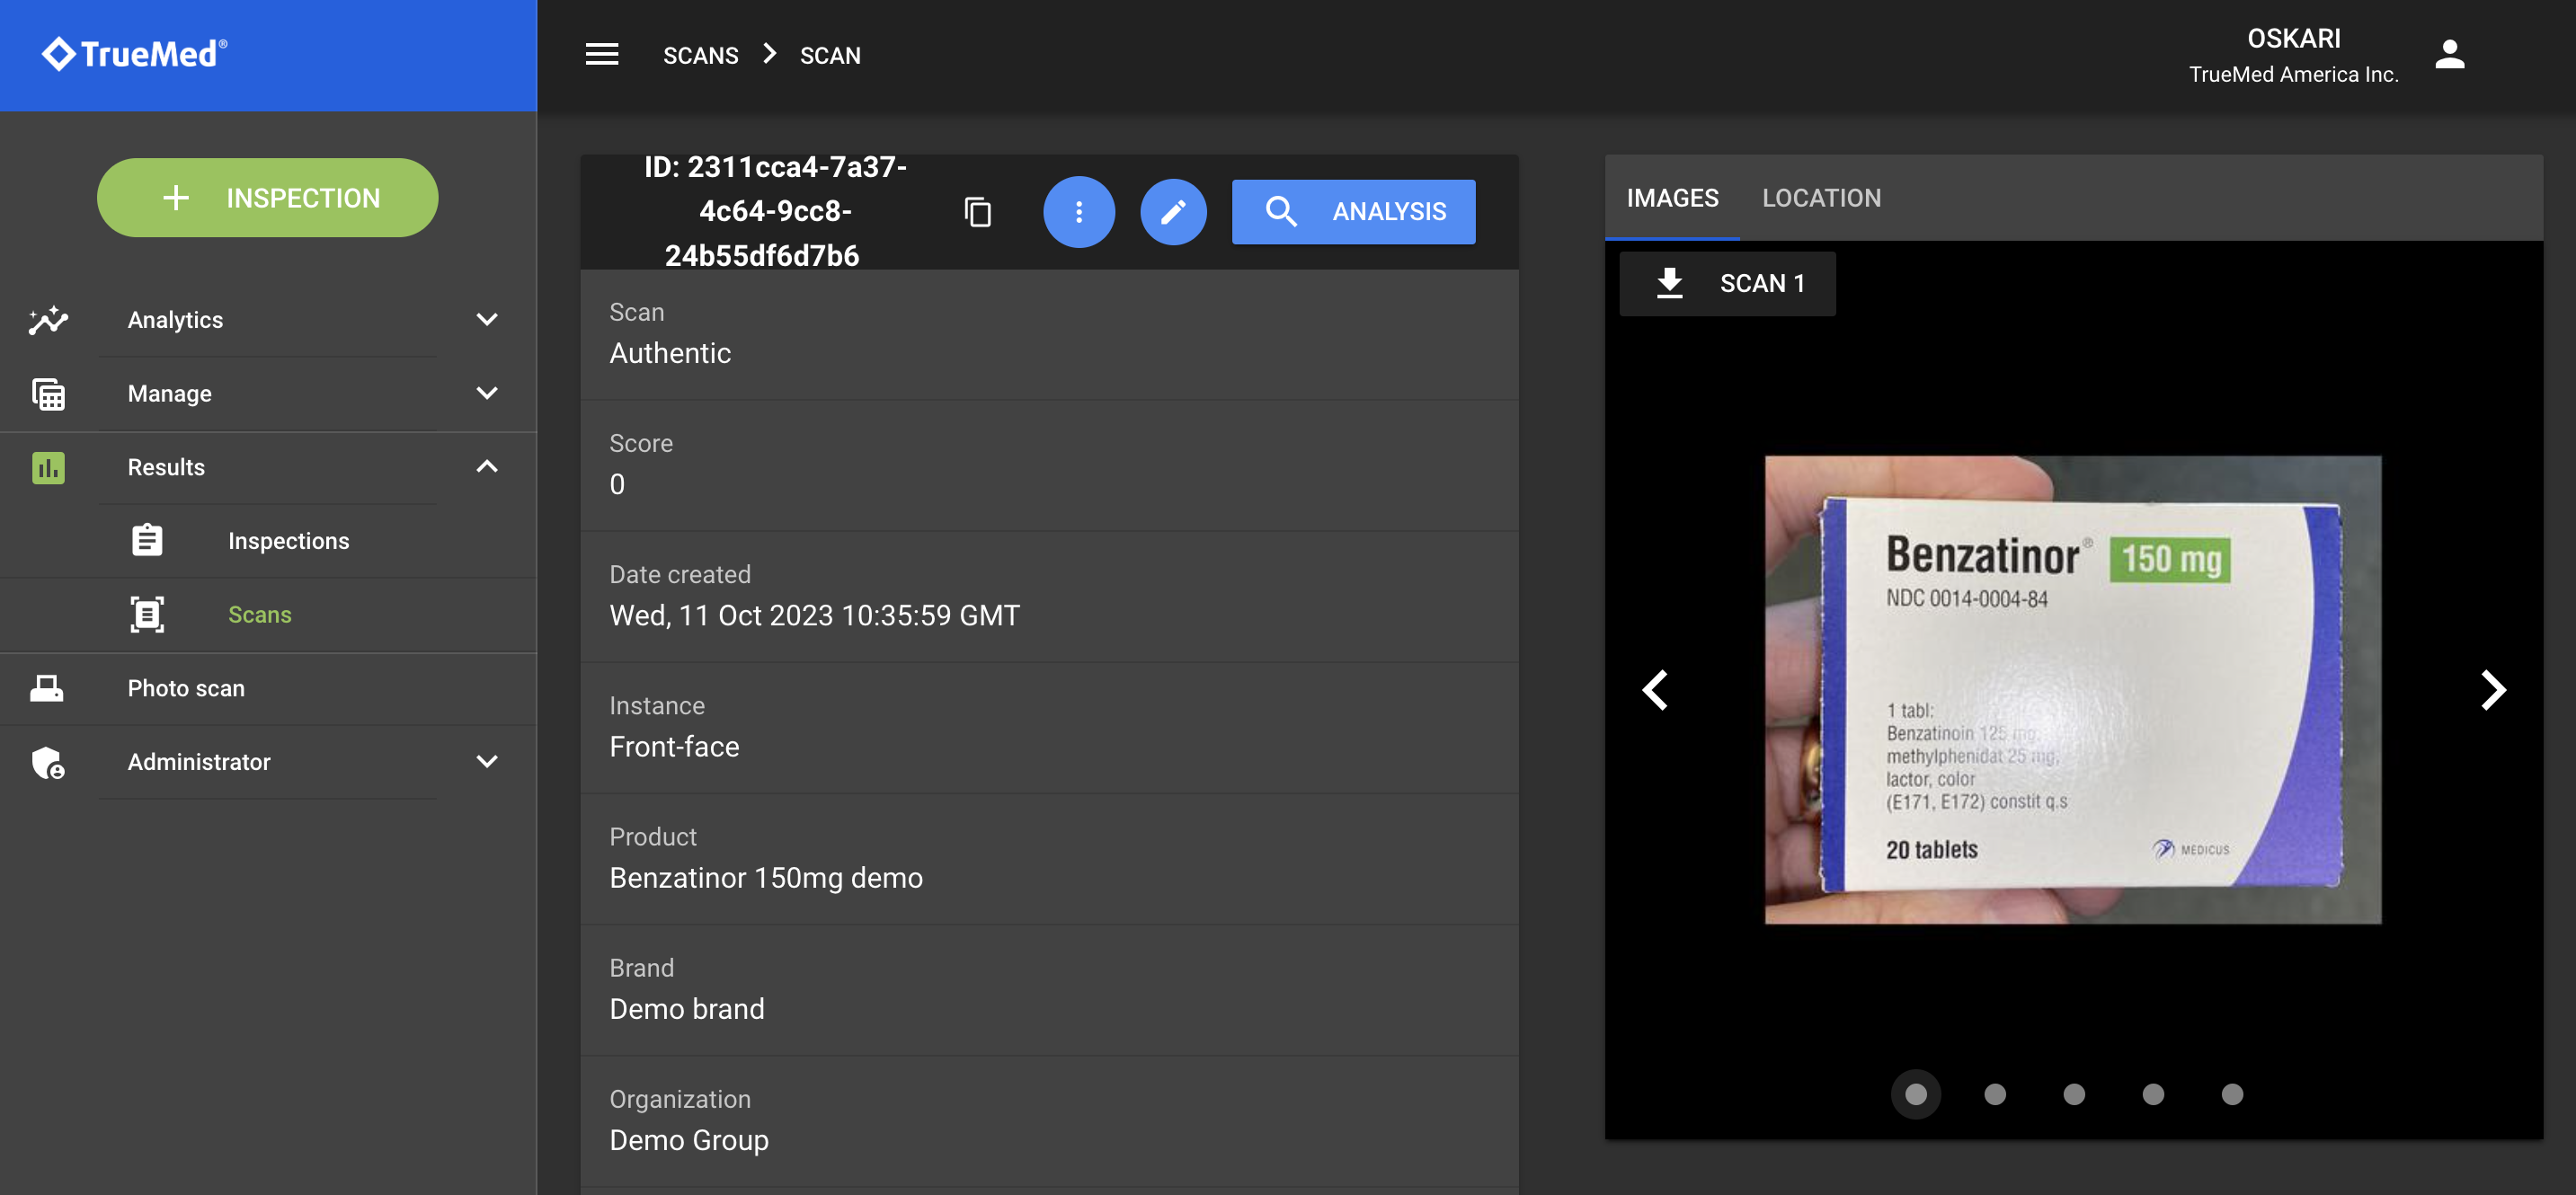Click the Administrator shield icon
The height and width of the screenshot is (1195, 2576).
point(48,762)
